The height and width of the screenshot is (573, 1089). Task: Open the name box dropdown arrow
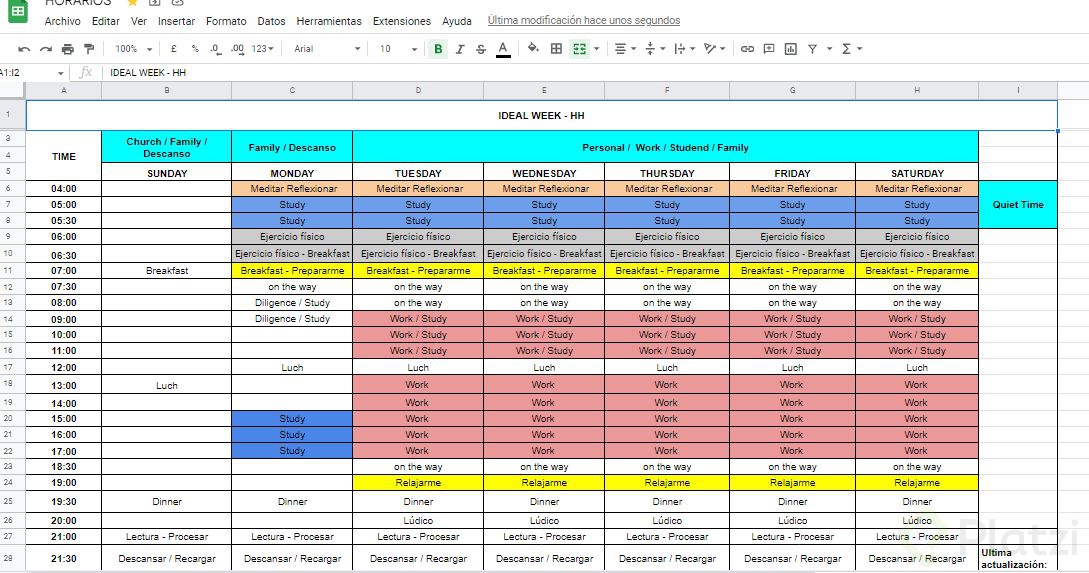(60, 73)
